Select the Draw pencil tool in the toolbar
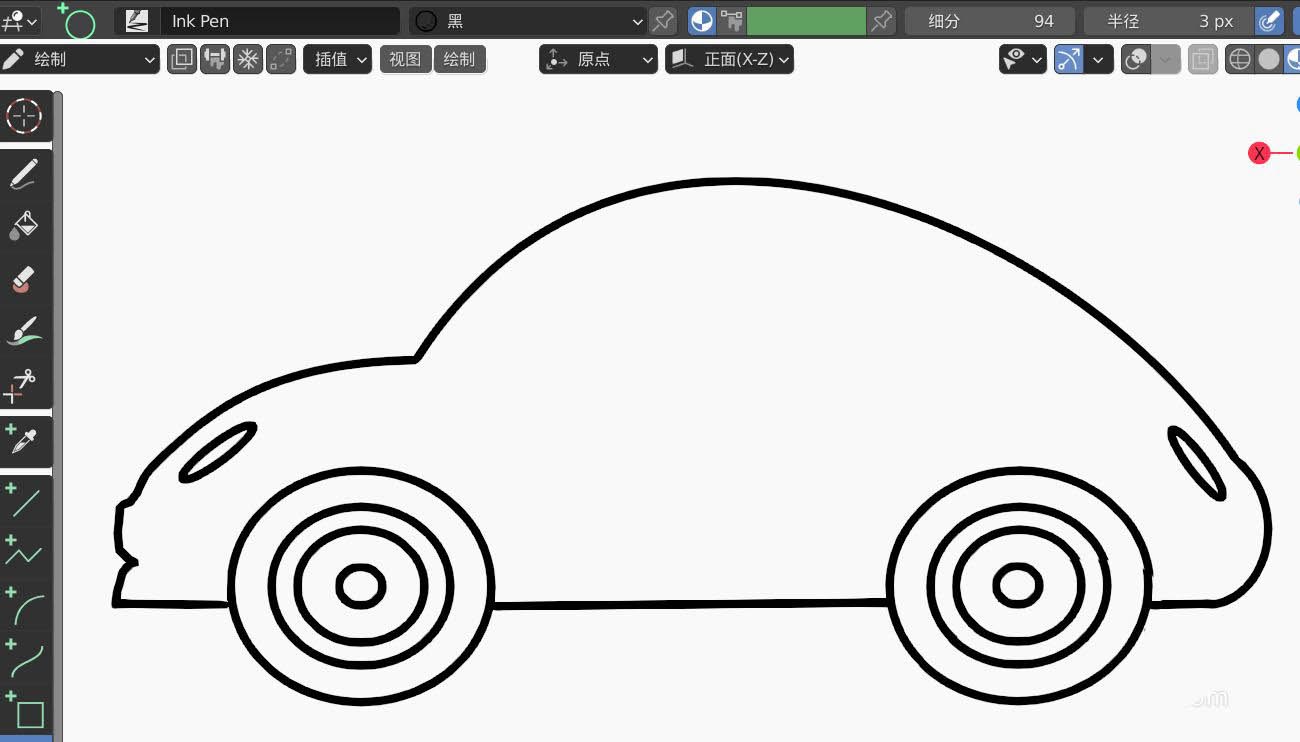Image resolution: width=1300 pixels, height=742 pixels. pyautogui.click(x=25, y=173)
